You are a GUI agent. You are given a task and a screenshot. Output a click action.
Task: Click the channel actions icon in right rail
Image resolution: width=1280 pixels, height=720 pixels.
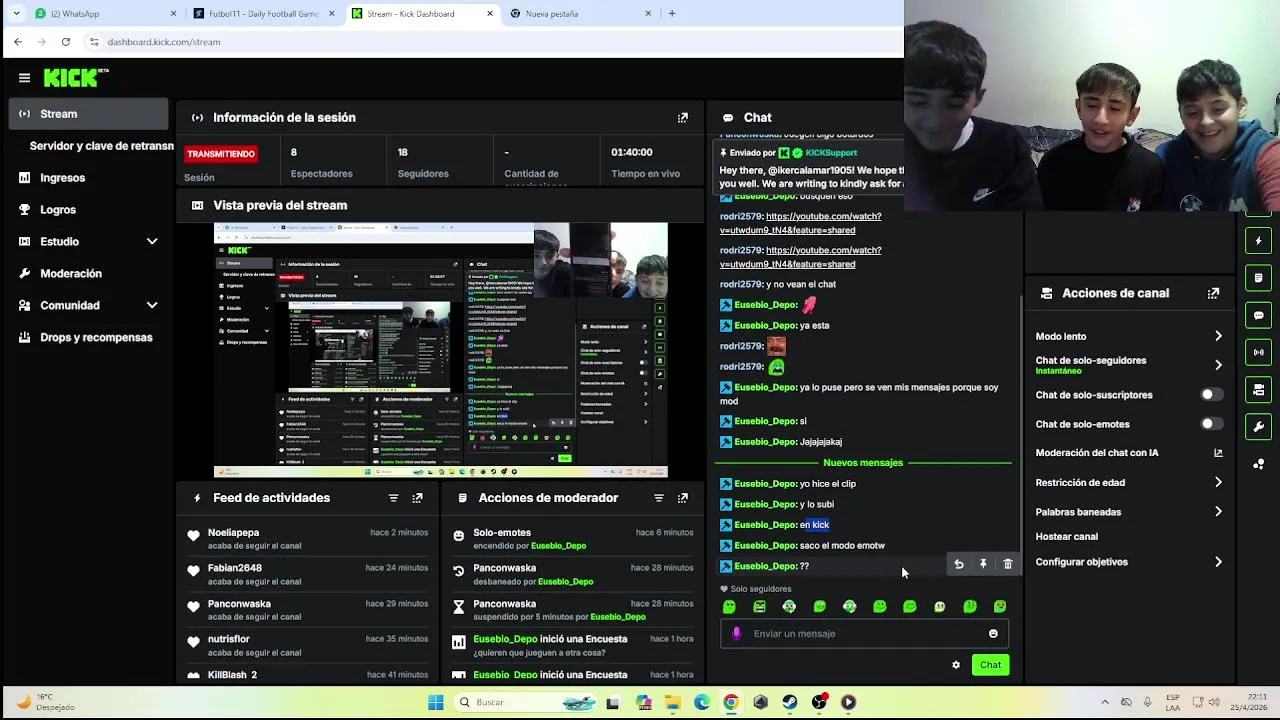[x=1259, y=389]
